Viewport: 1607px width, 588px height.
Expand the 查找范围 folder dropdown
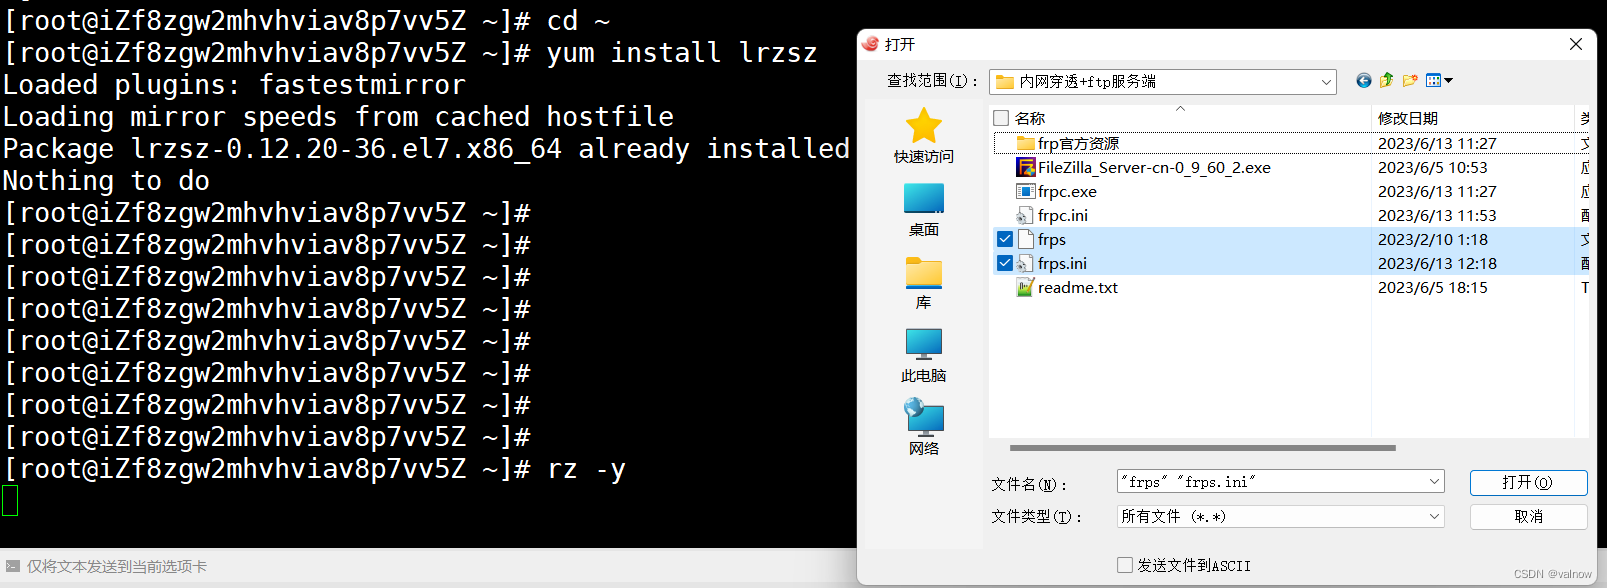pyautogui.click(x=1326, y=82)
